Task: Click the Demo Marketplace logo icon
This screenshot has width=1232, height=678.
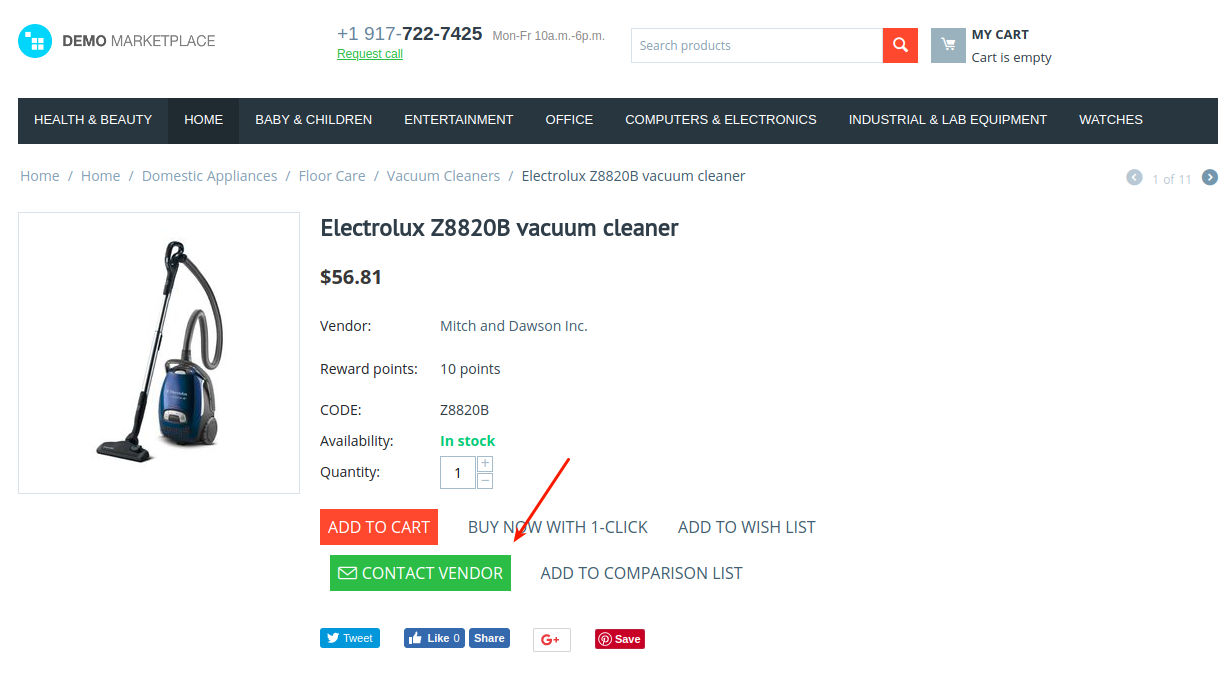Action: pos(35,41)
